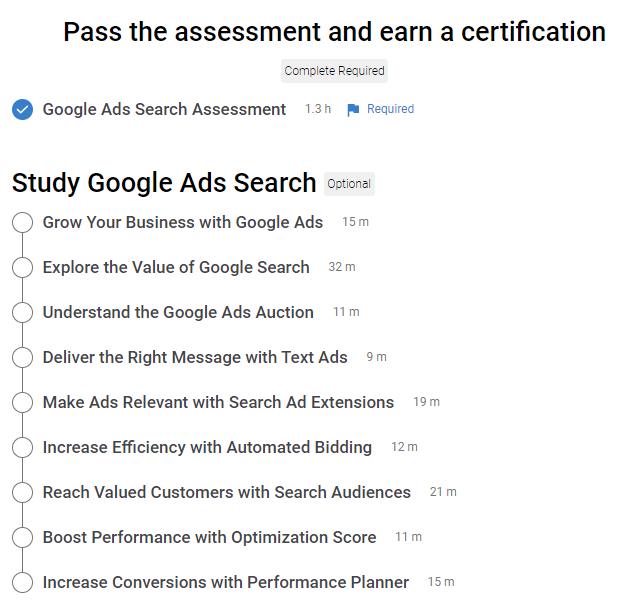This screenshot has height=608, width=640.
Task: Open Grow Your Business with Google Ads
Action: [183, 222]
